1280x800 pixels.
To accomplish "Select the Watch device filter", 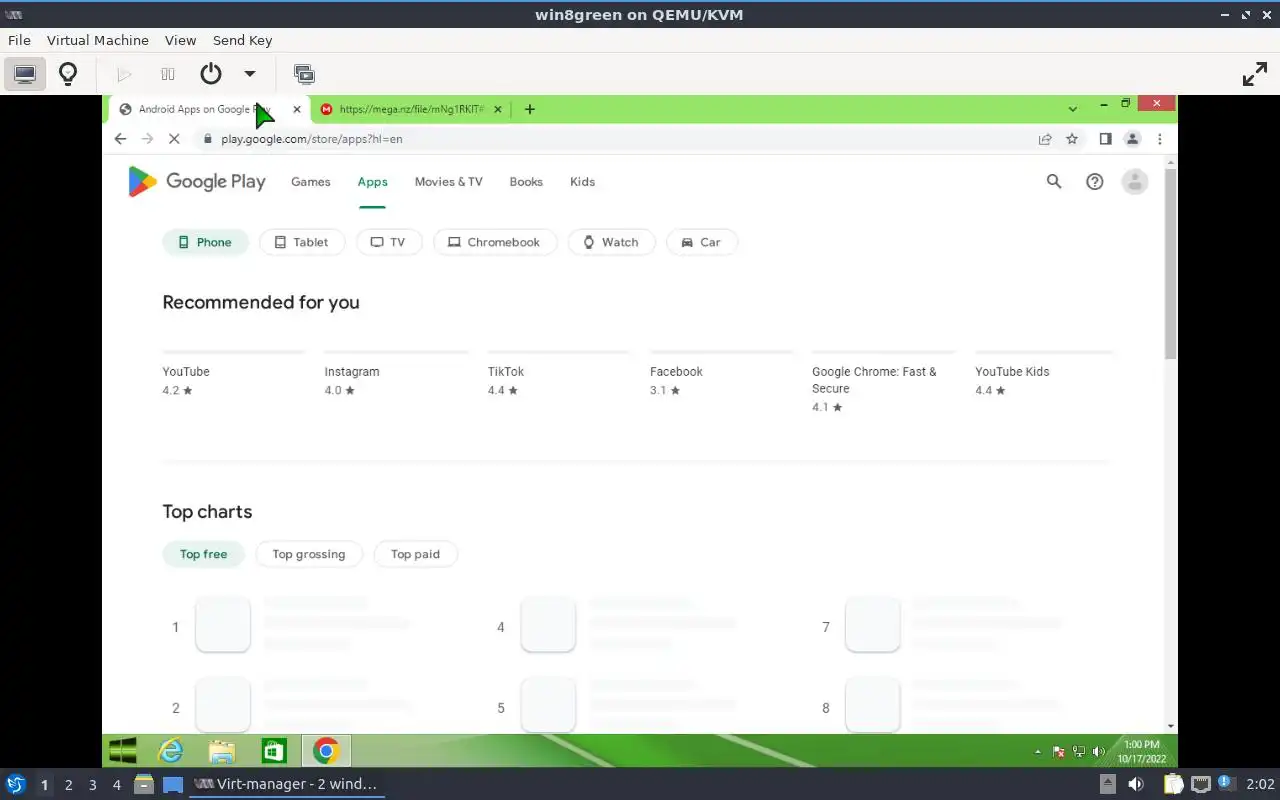I will click(x=611, y=242).
